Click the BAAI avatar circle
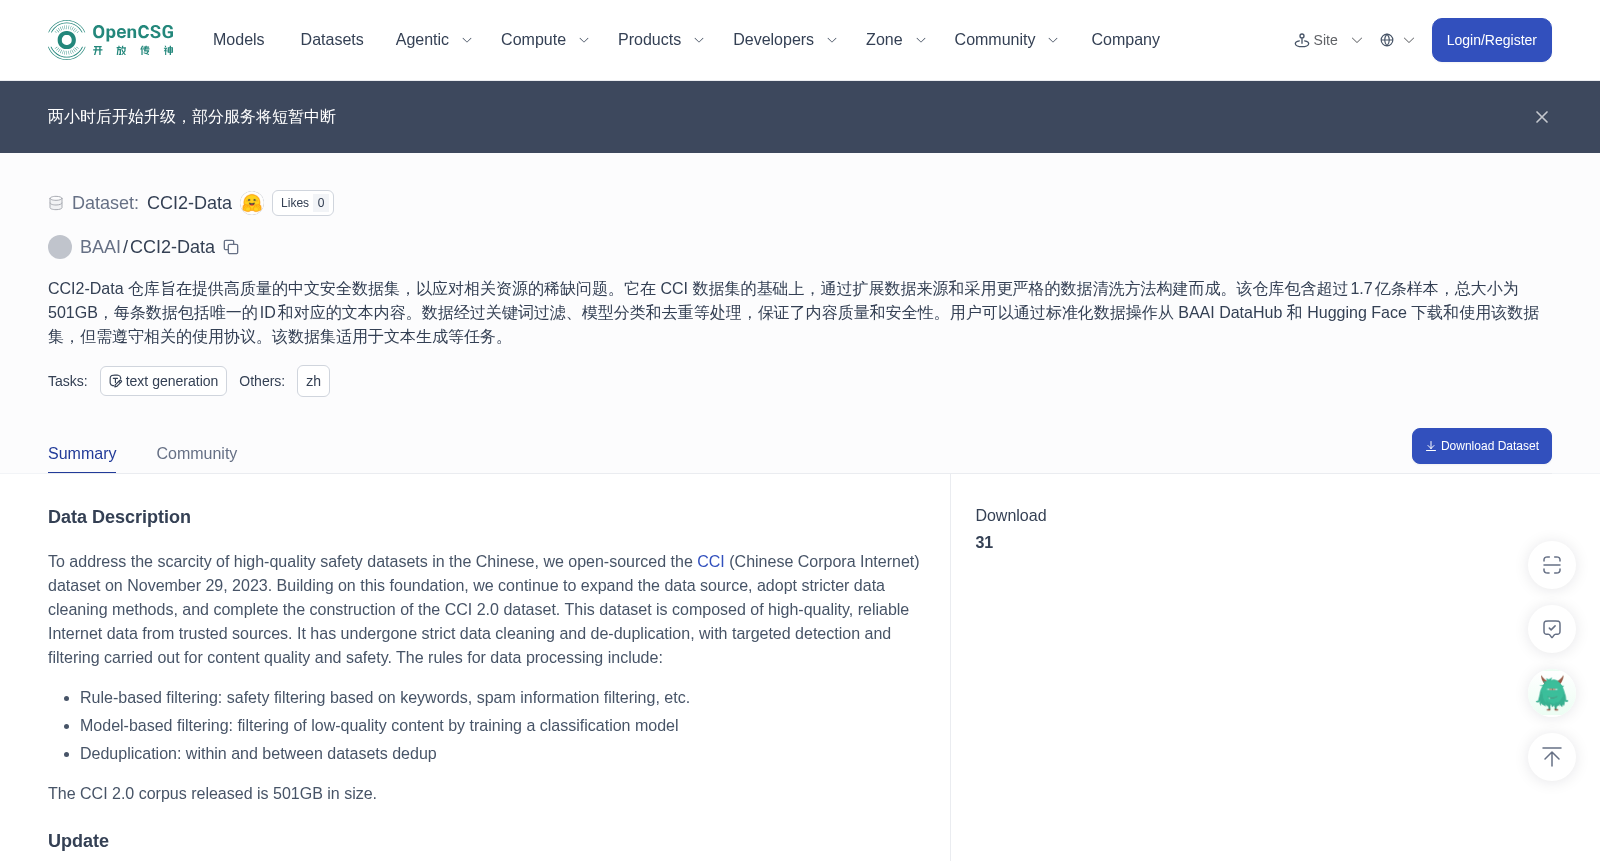 pos(60,247)
